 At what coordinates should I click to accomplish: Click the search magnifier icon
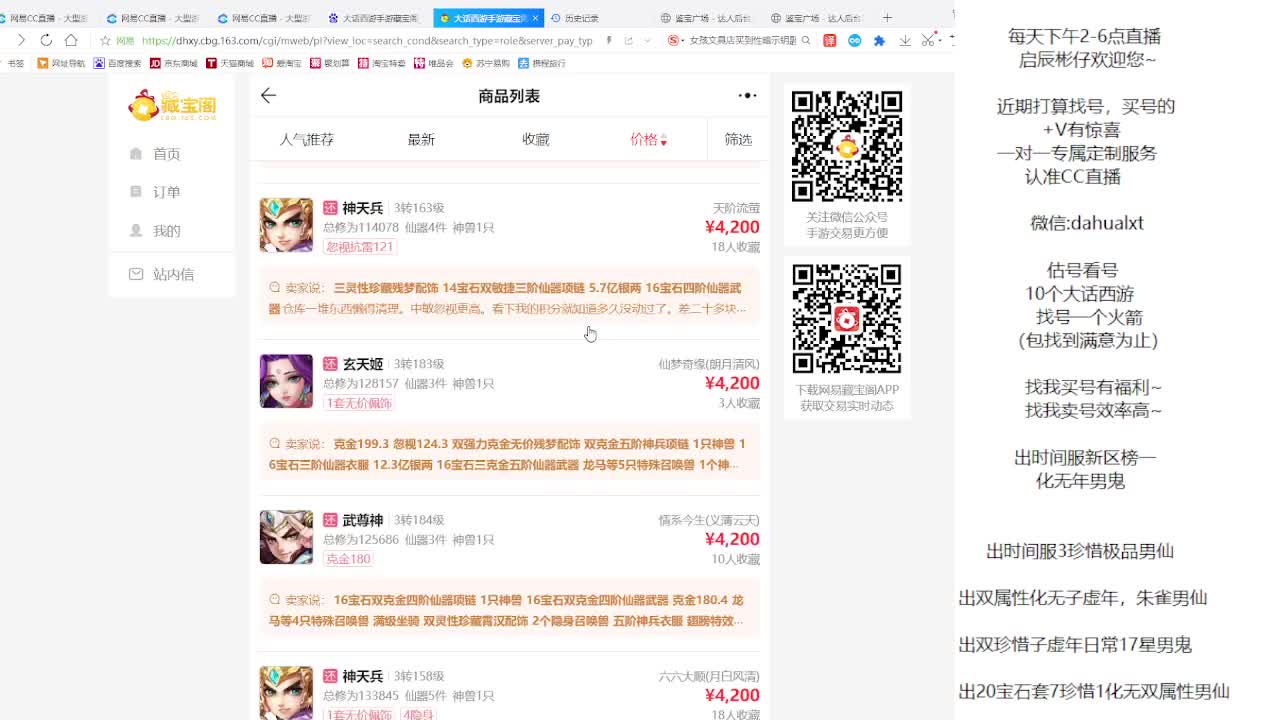[x=806, y=41]
